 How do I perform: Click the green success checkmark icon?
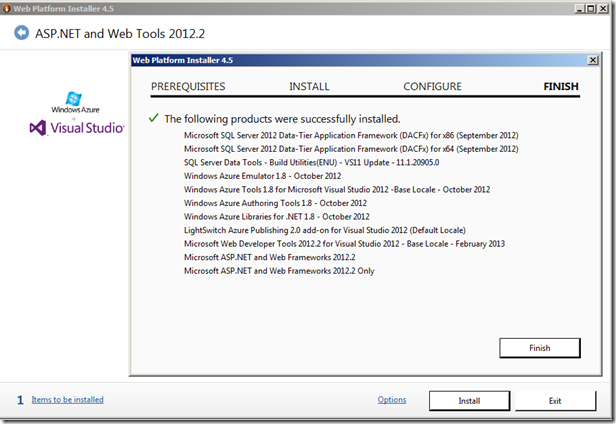click(x=154, y=117)
